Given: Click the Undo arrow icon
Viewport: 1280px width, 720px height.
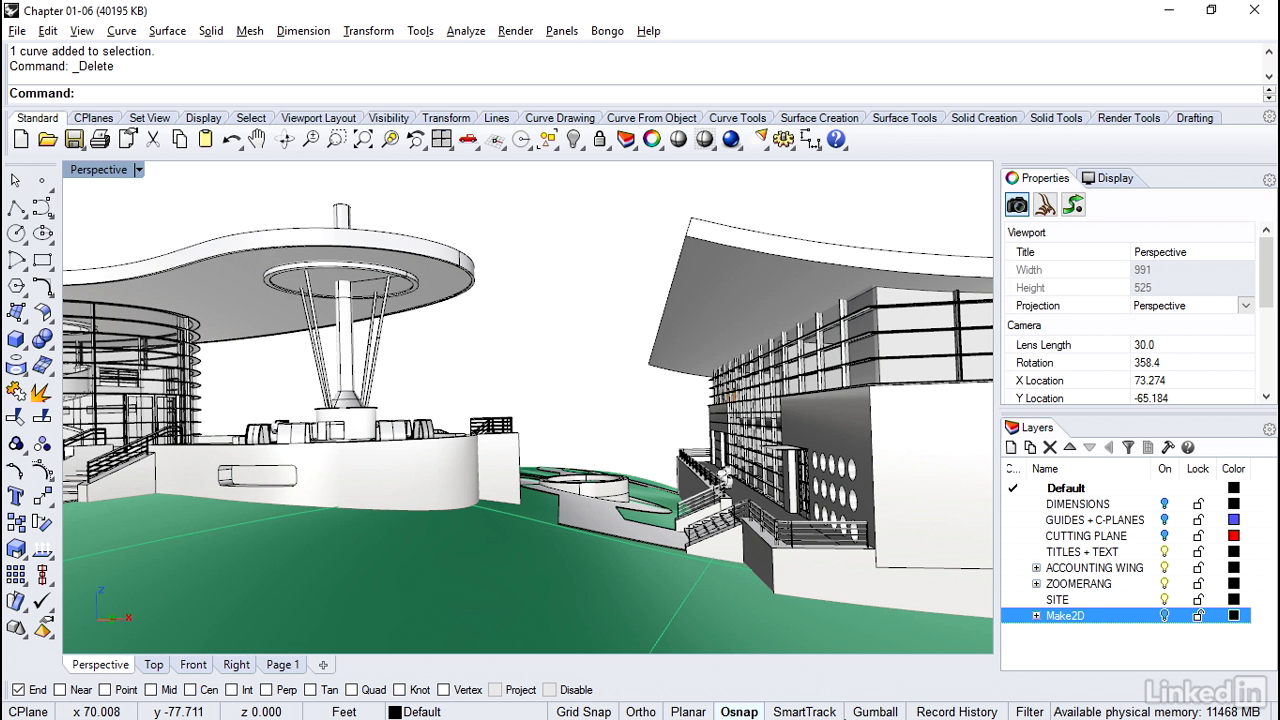Looking at the screenshot, I should [231, 140].
